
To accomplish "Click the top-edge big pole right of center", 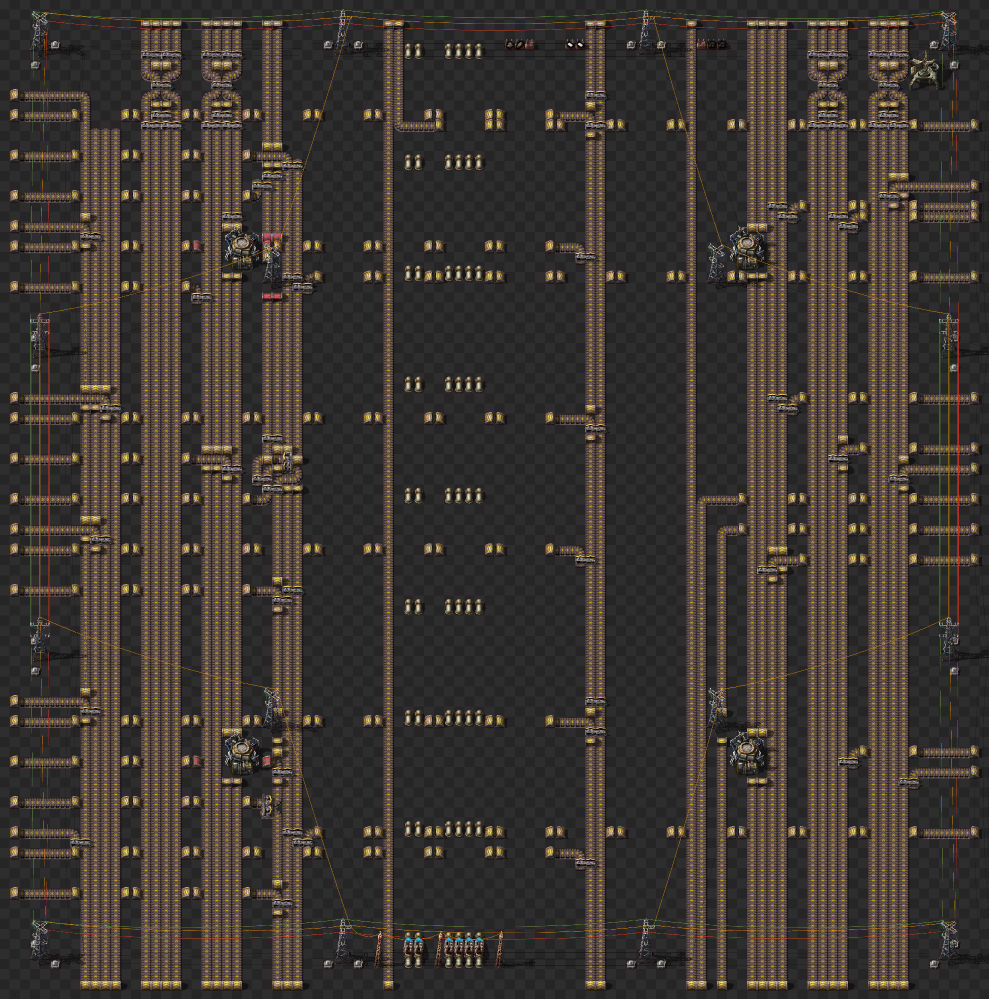I will (646, 29).
